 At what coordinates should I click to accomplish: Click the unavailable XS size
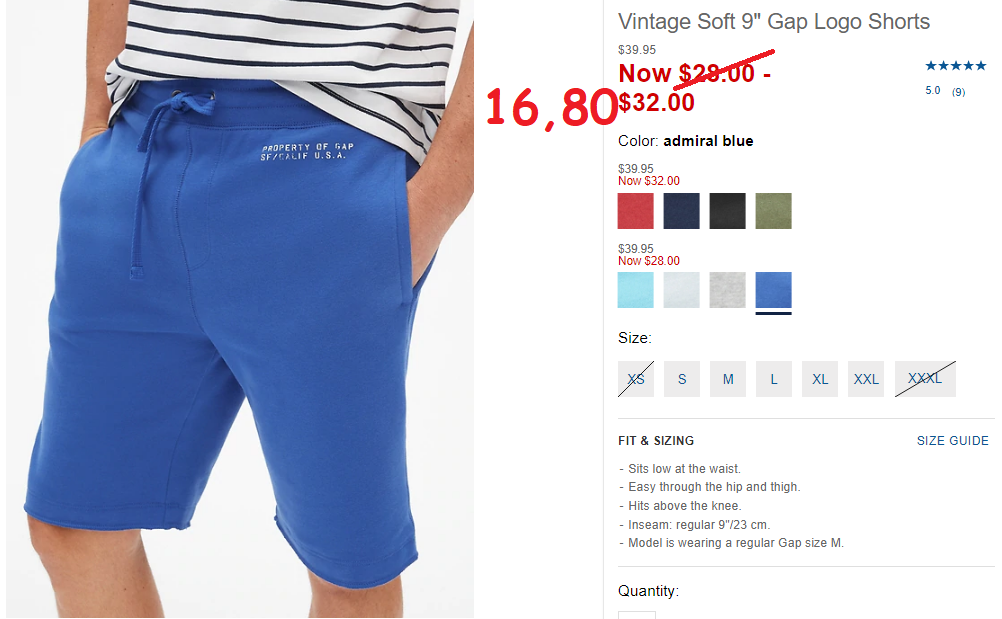point(636,379)
